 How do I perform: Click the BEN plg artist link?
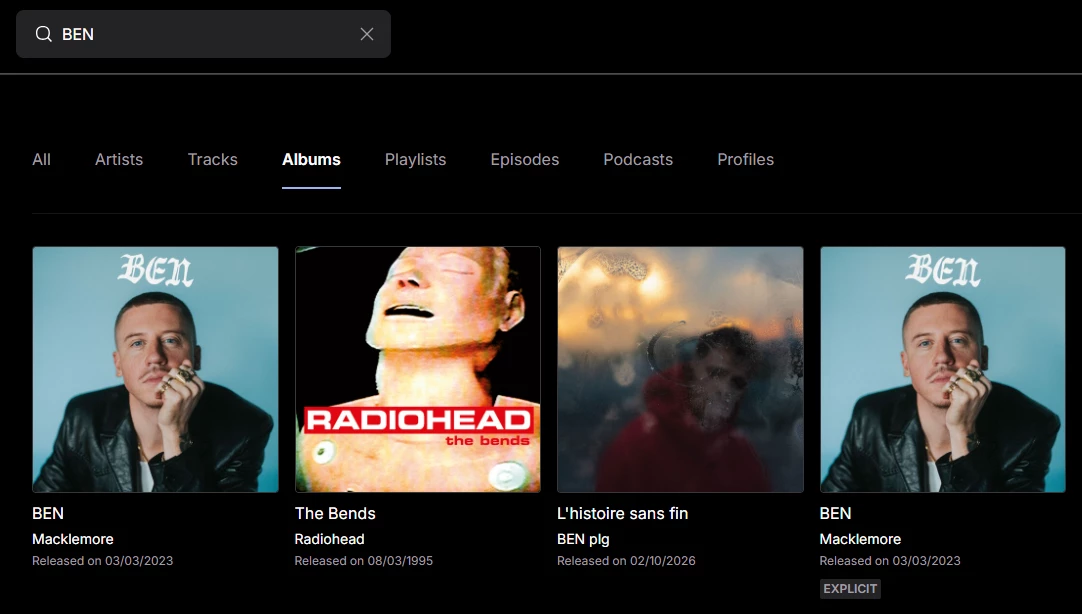tap(583, 539)
